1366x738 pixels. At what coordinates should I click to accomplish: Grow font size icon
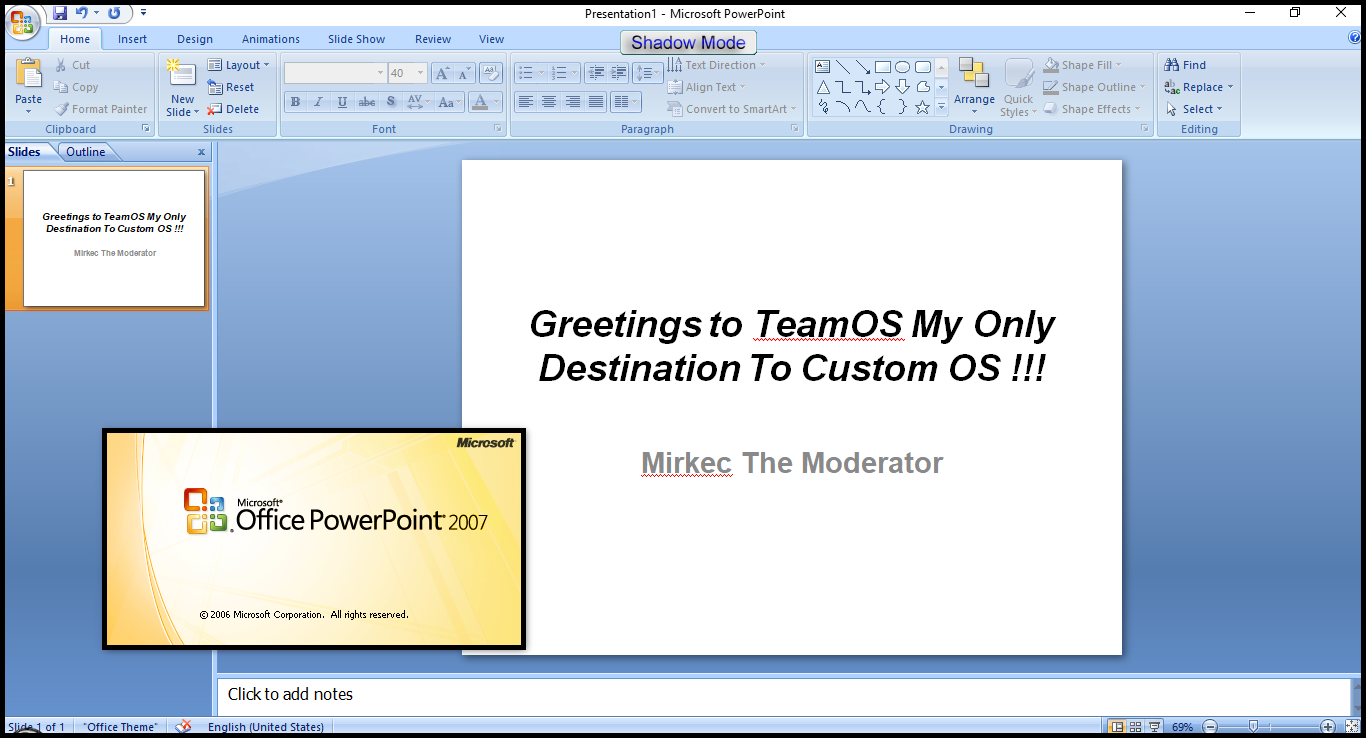441,73
